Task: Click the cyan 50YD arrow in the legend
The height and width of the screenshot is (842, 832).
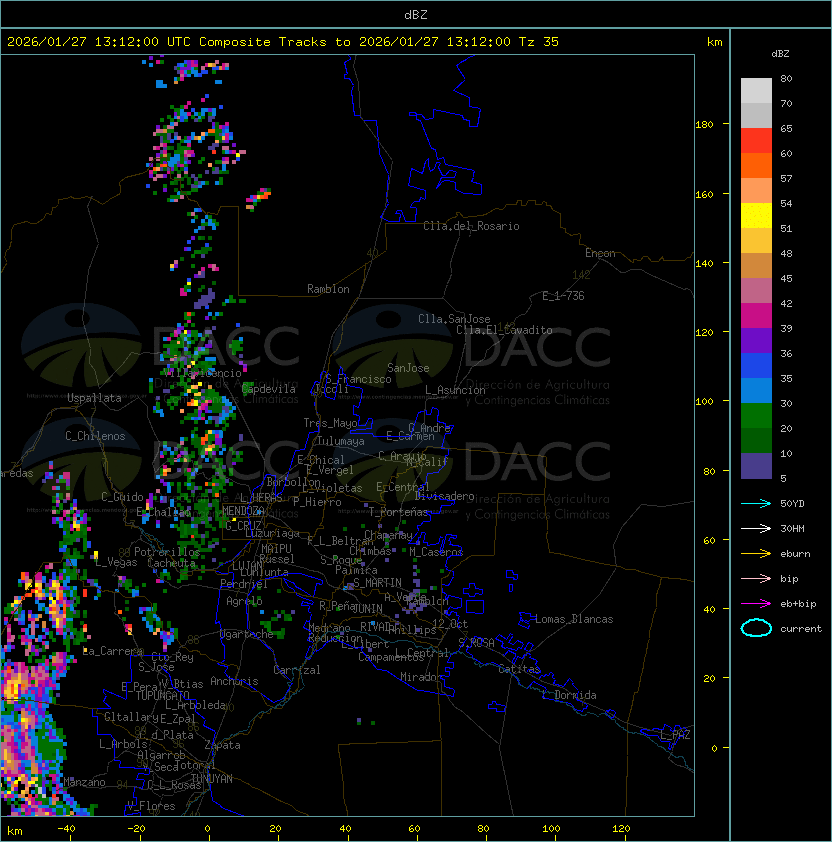Action: [x=756, y=504]
